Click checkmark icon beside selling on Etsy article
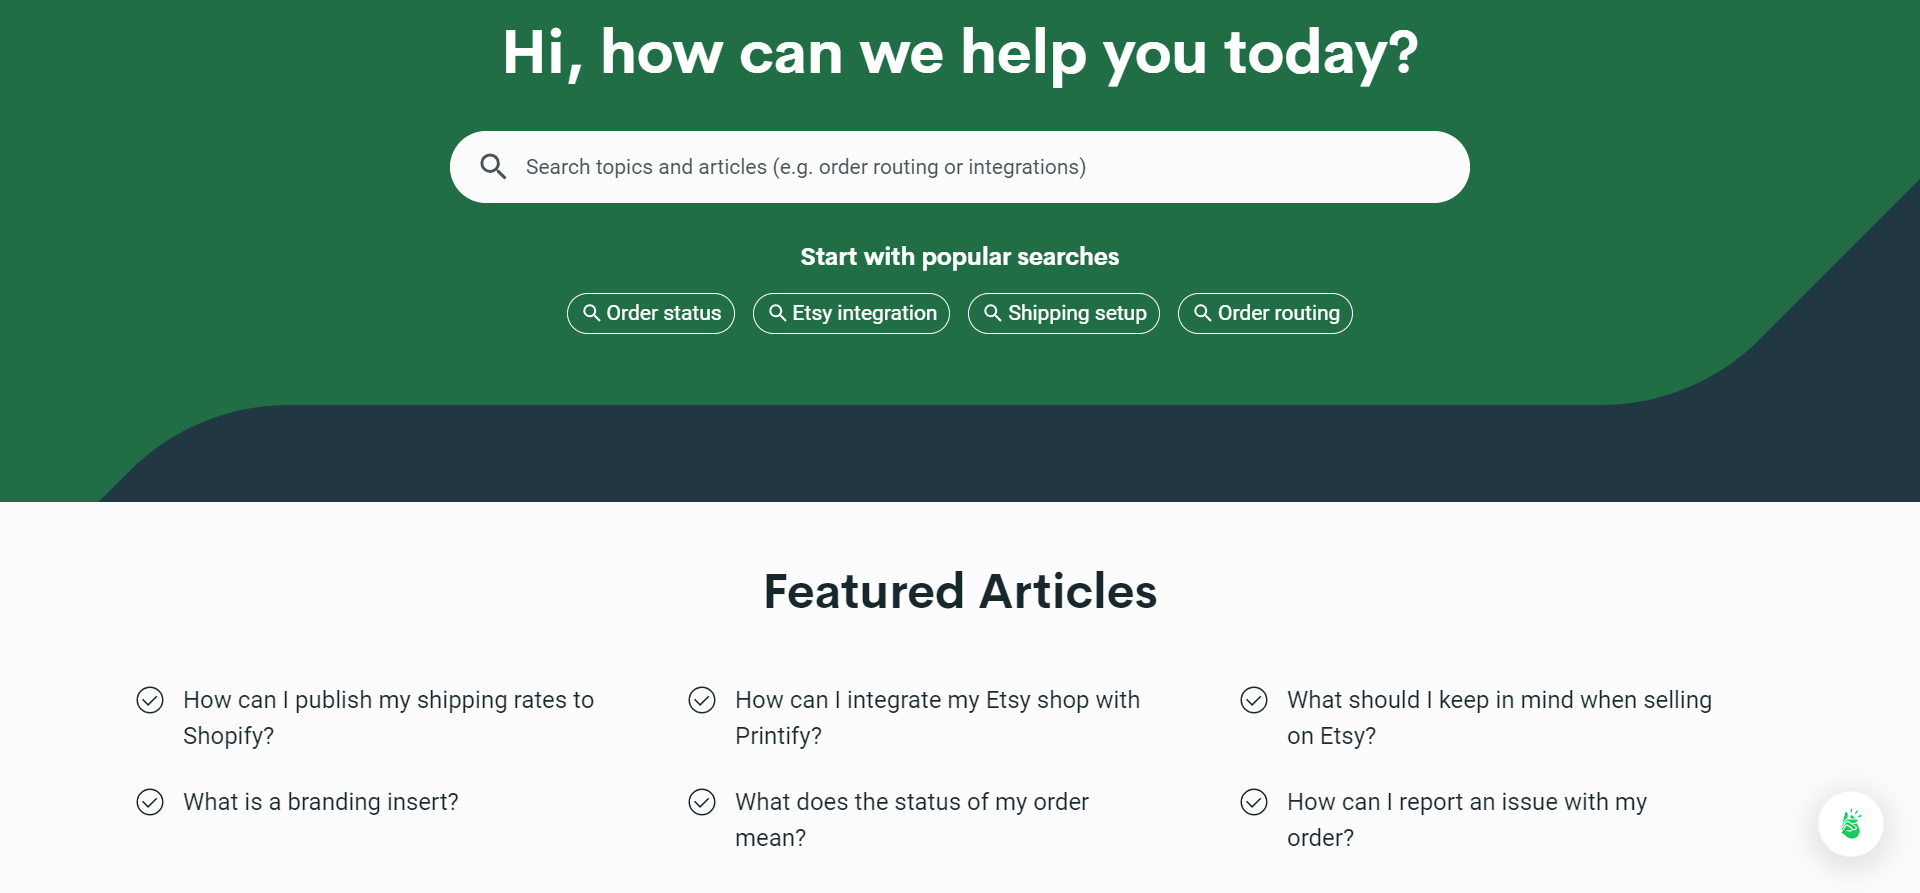The image size is (1920, 893). pyautogui.click(x=1254, y=700)
